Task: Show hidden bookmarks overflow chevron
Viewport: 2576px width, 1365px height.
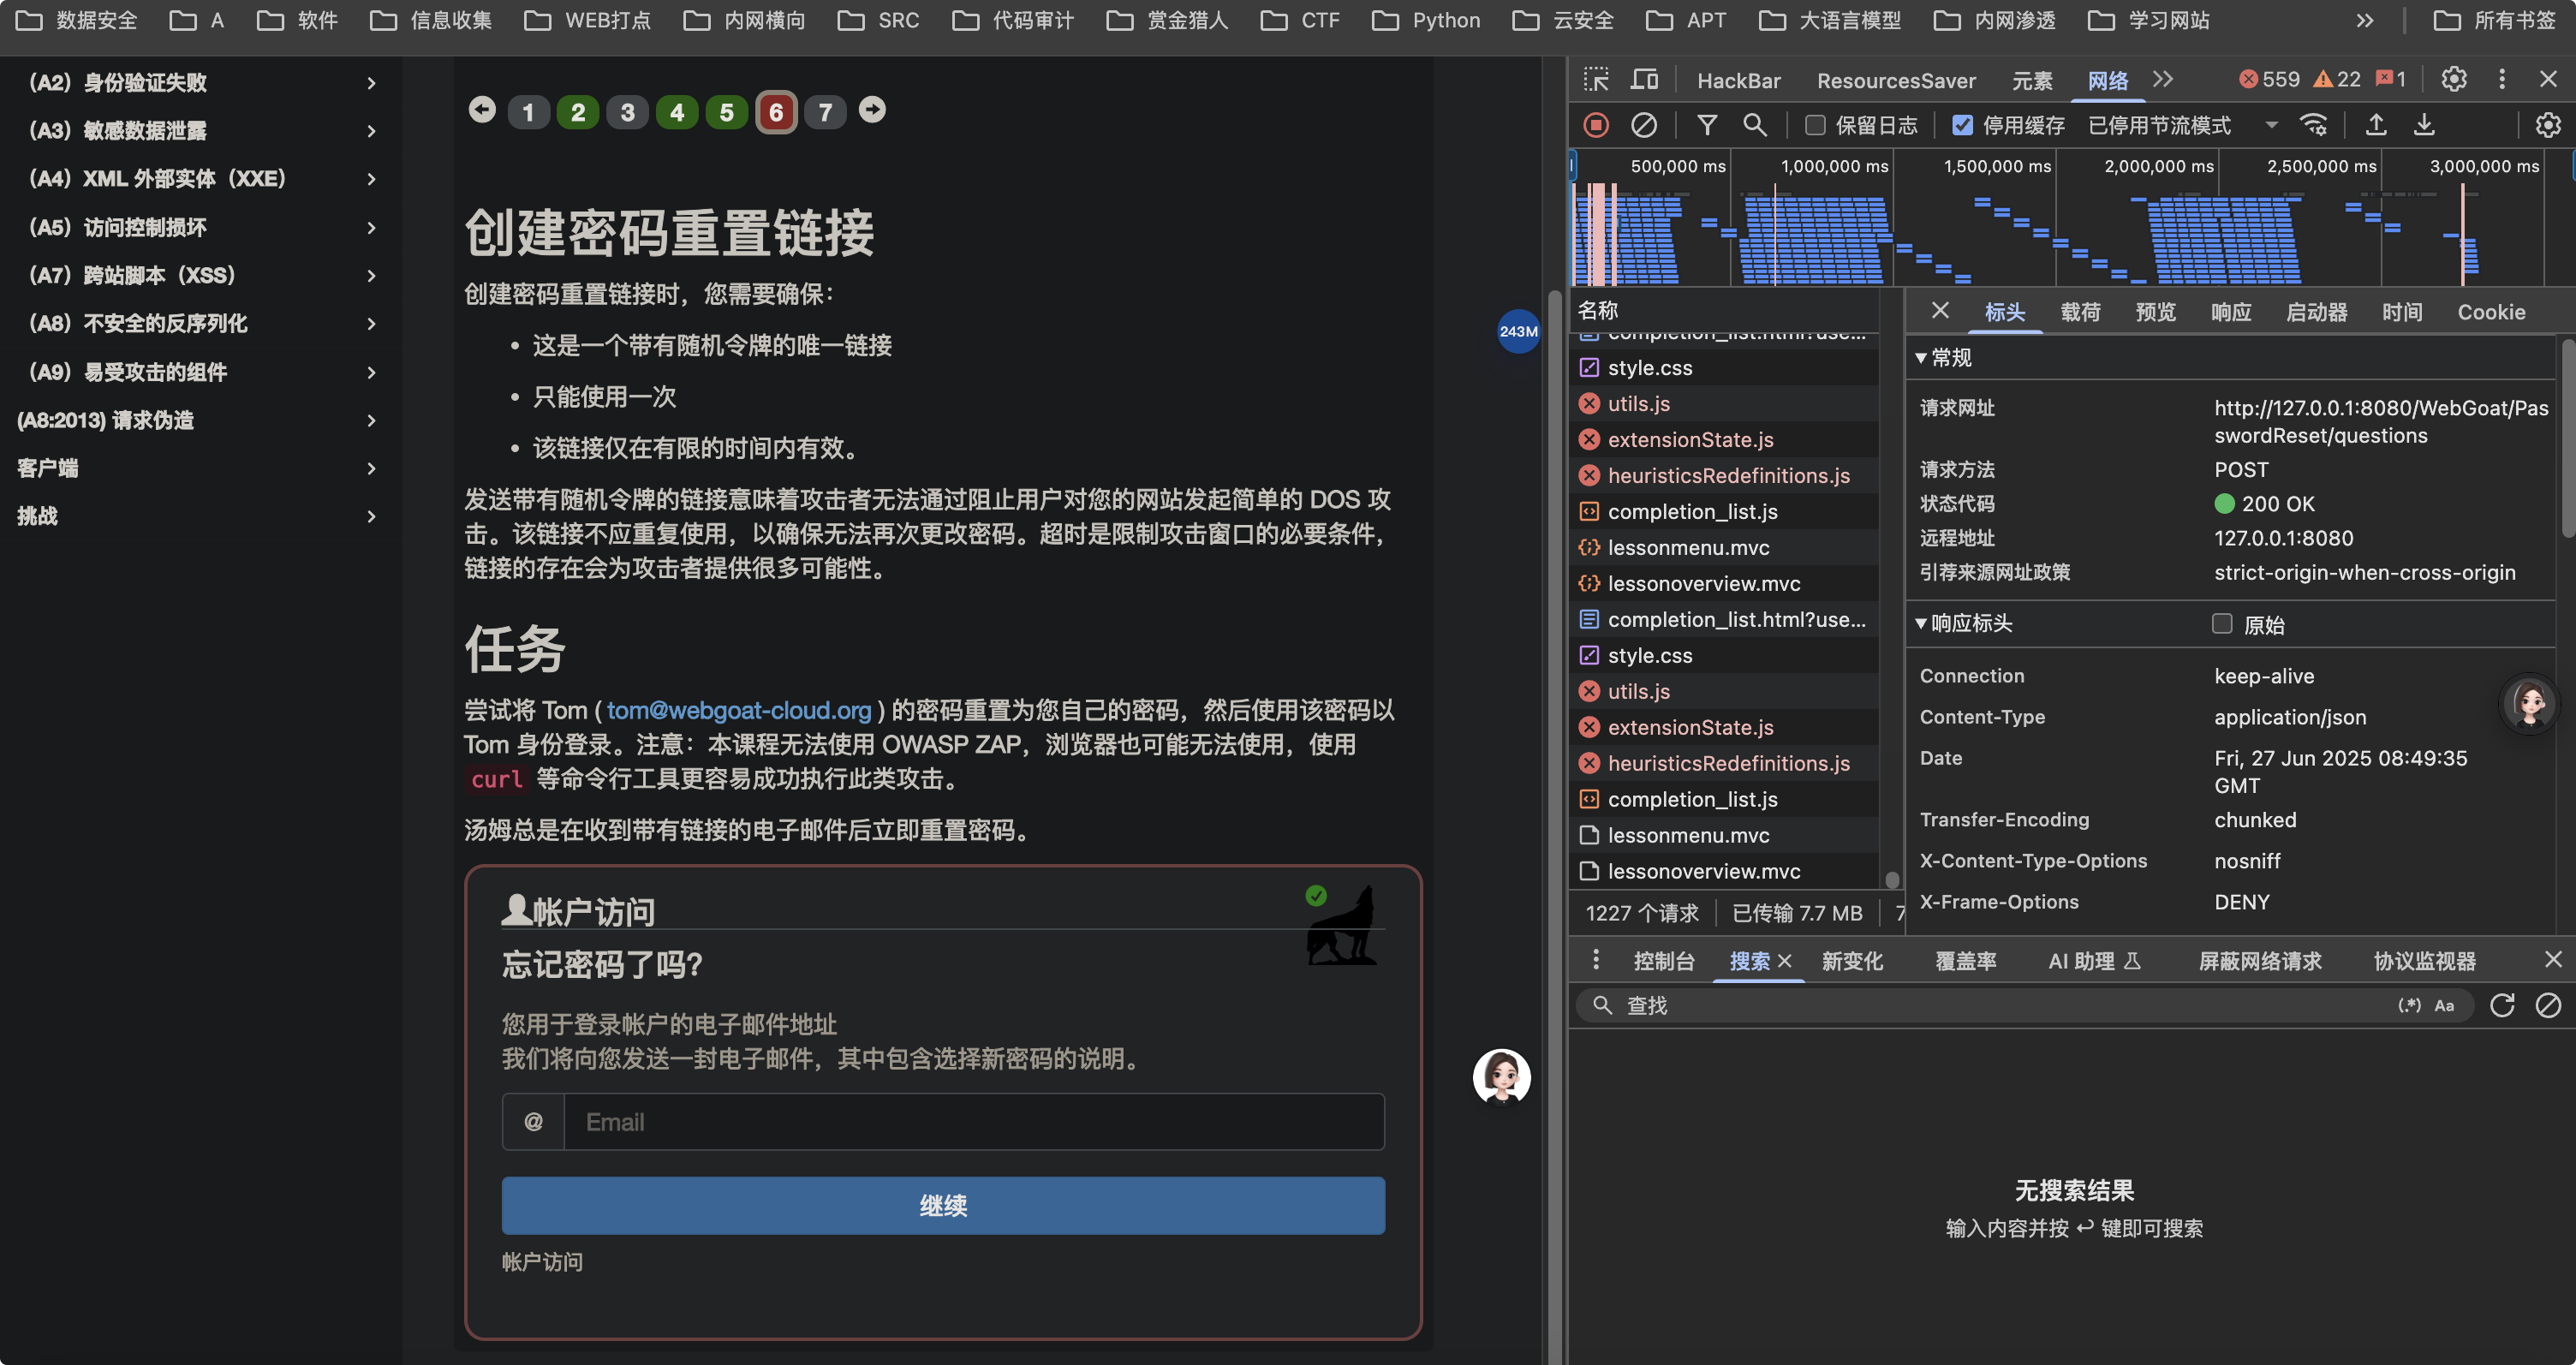Action: pyautogui.click(x=2365, y=20)
